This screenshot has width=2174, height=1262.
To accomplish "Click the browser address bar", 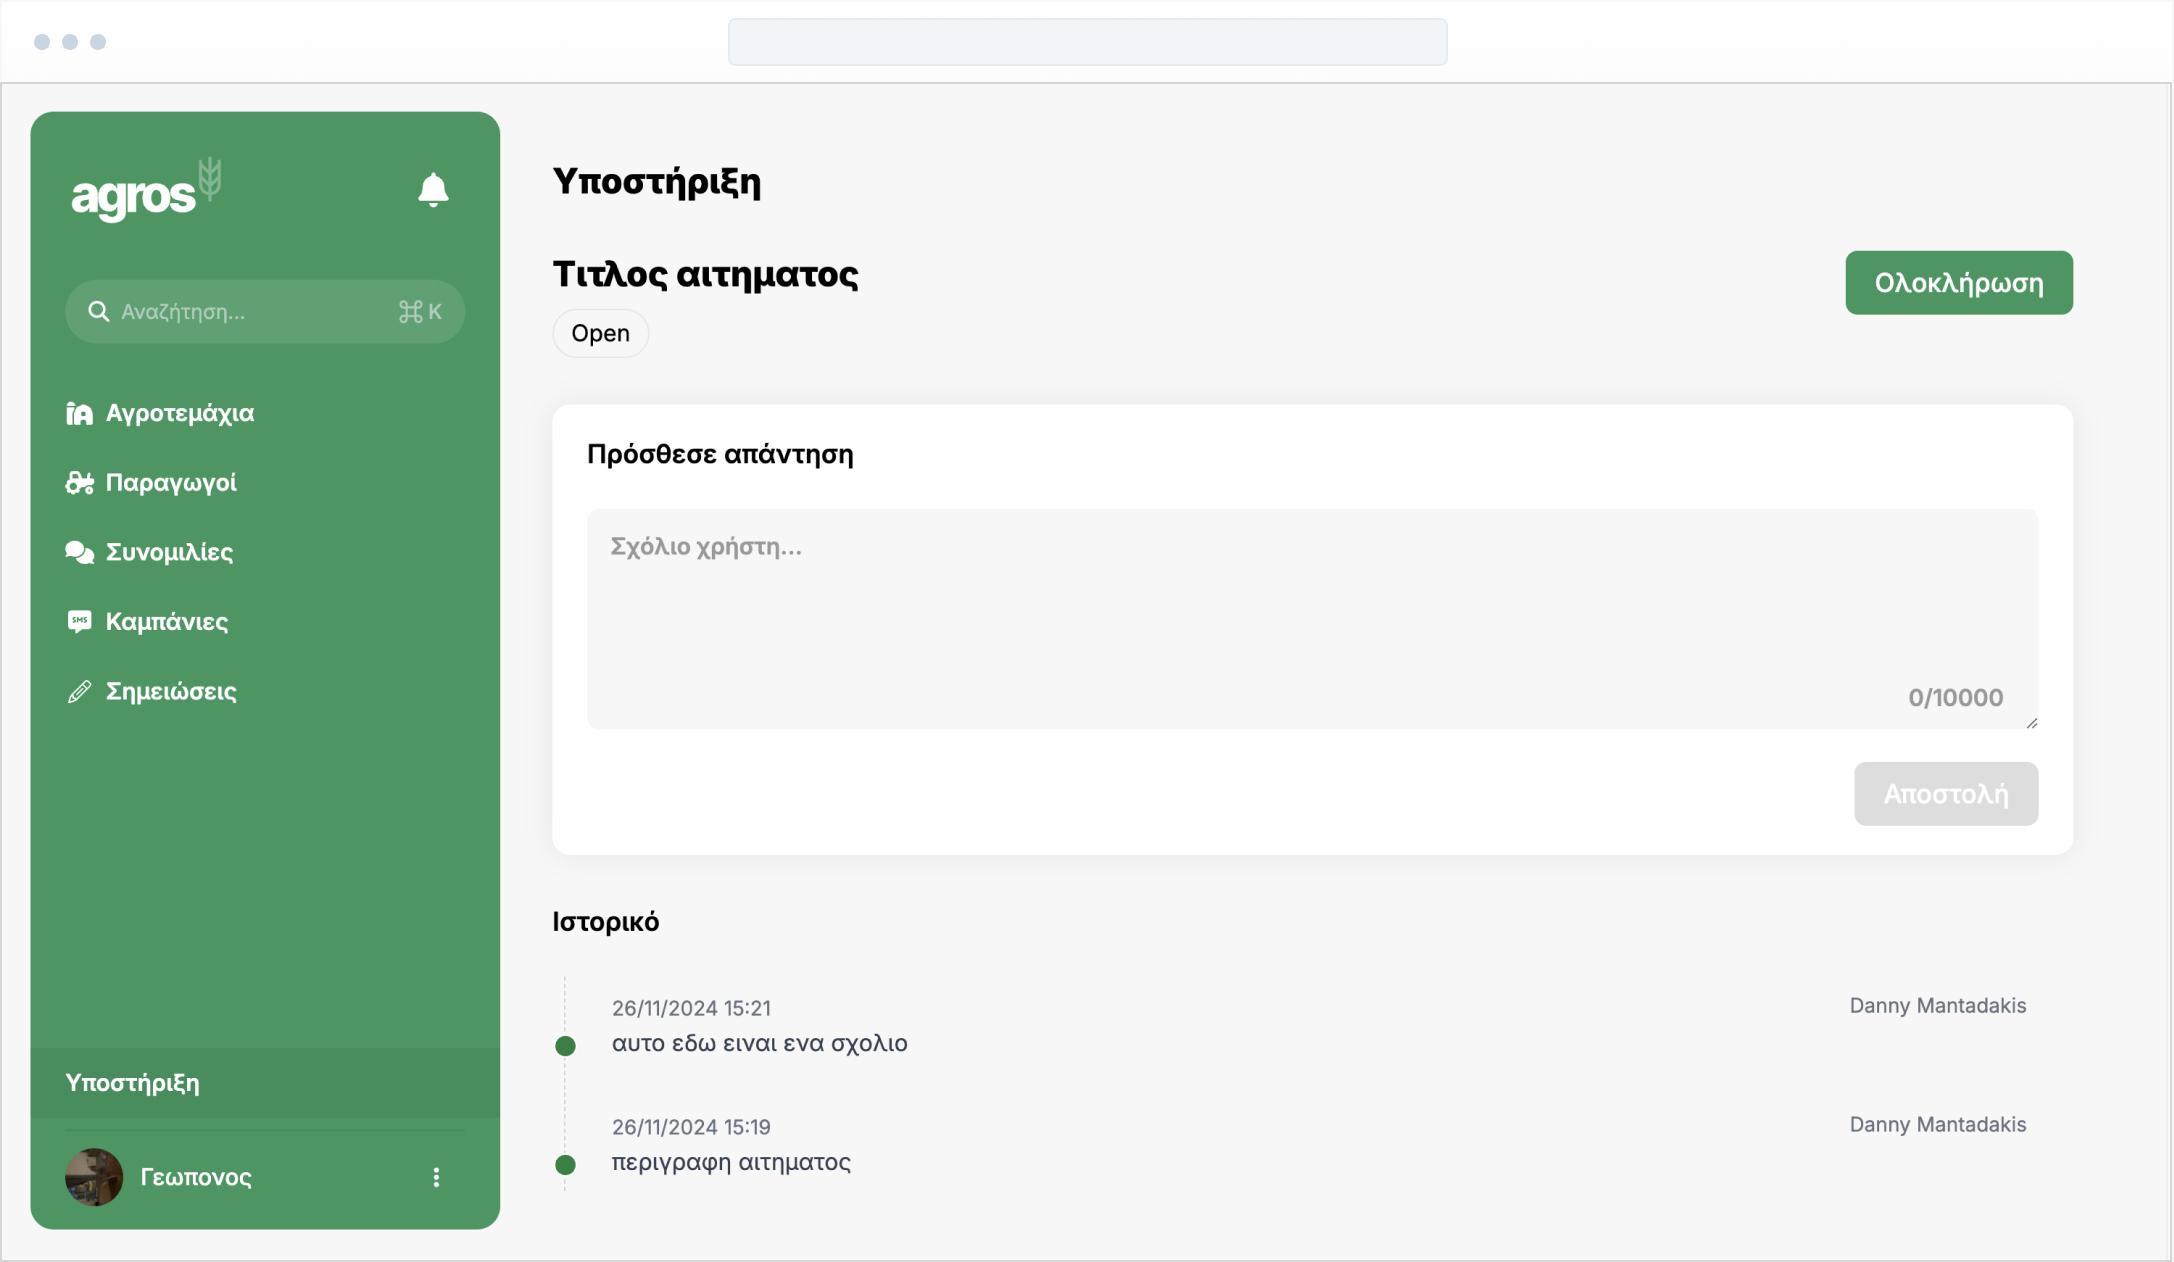I will tap(1087, 42).
